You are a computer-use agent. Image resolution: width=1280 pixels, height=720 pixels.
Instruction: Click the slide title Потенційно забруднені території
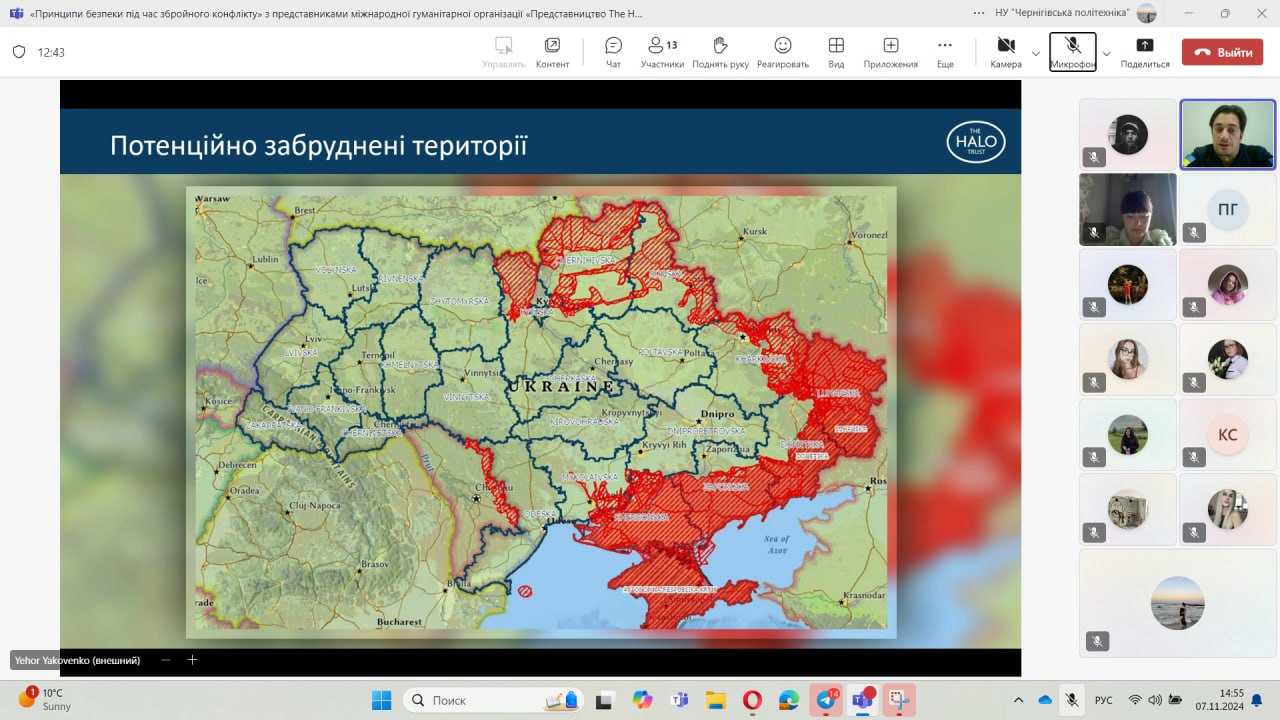click(318, 146)
